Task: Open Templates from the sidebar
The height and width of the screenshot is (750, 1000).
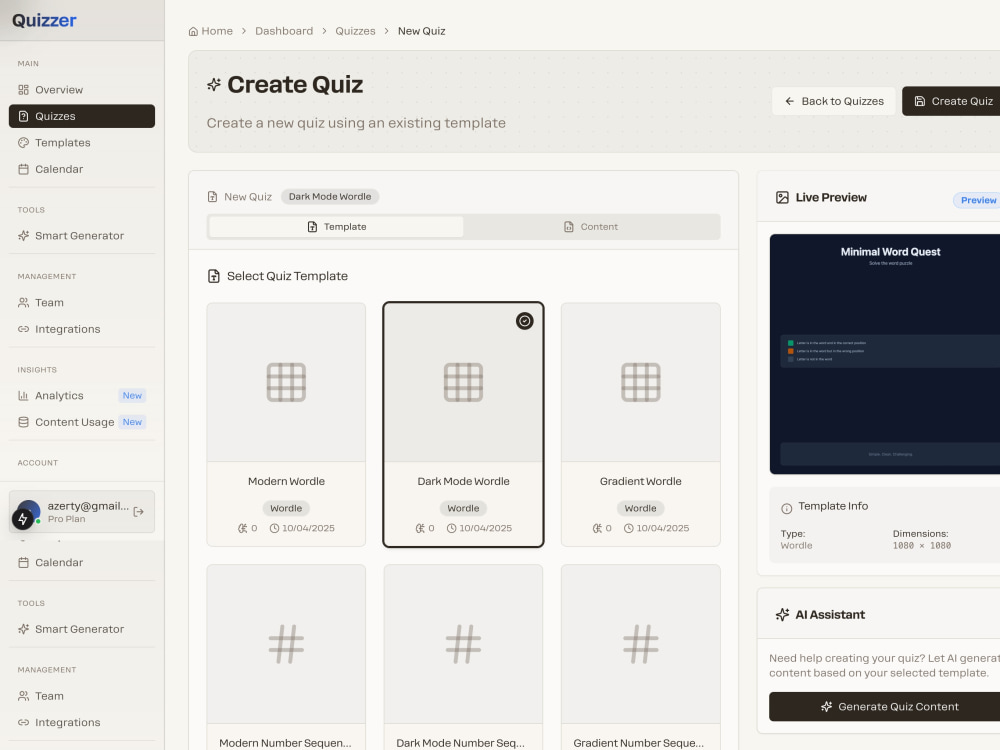Action: coord(82,143)
